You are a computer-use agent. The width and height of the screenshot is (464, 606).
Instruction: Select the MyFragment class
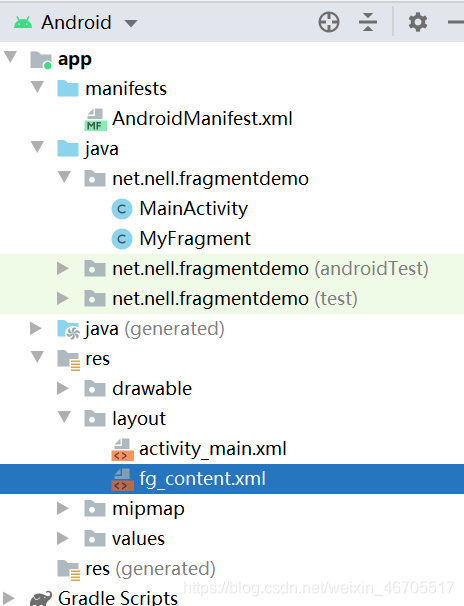coord(195,238)
